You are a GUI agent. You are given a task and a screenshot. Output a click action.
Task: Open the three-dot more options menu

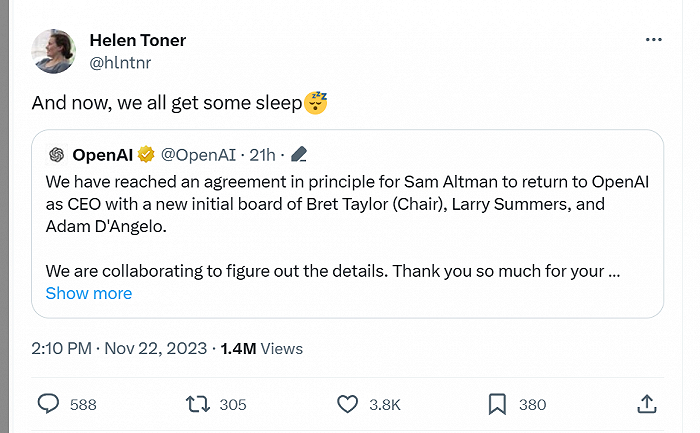pyautogui.click(x=653, y=40)
